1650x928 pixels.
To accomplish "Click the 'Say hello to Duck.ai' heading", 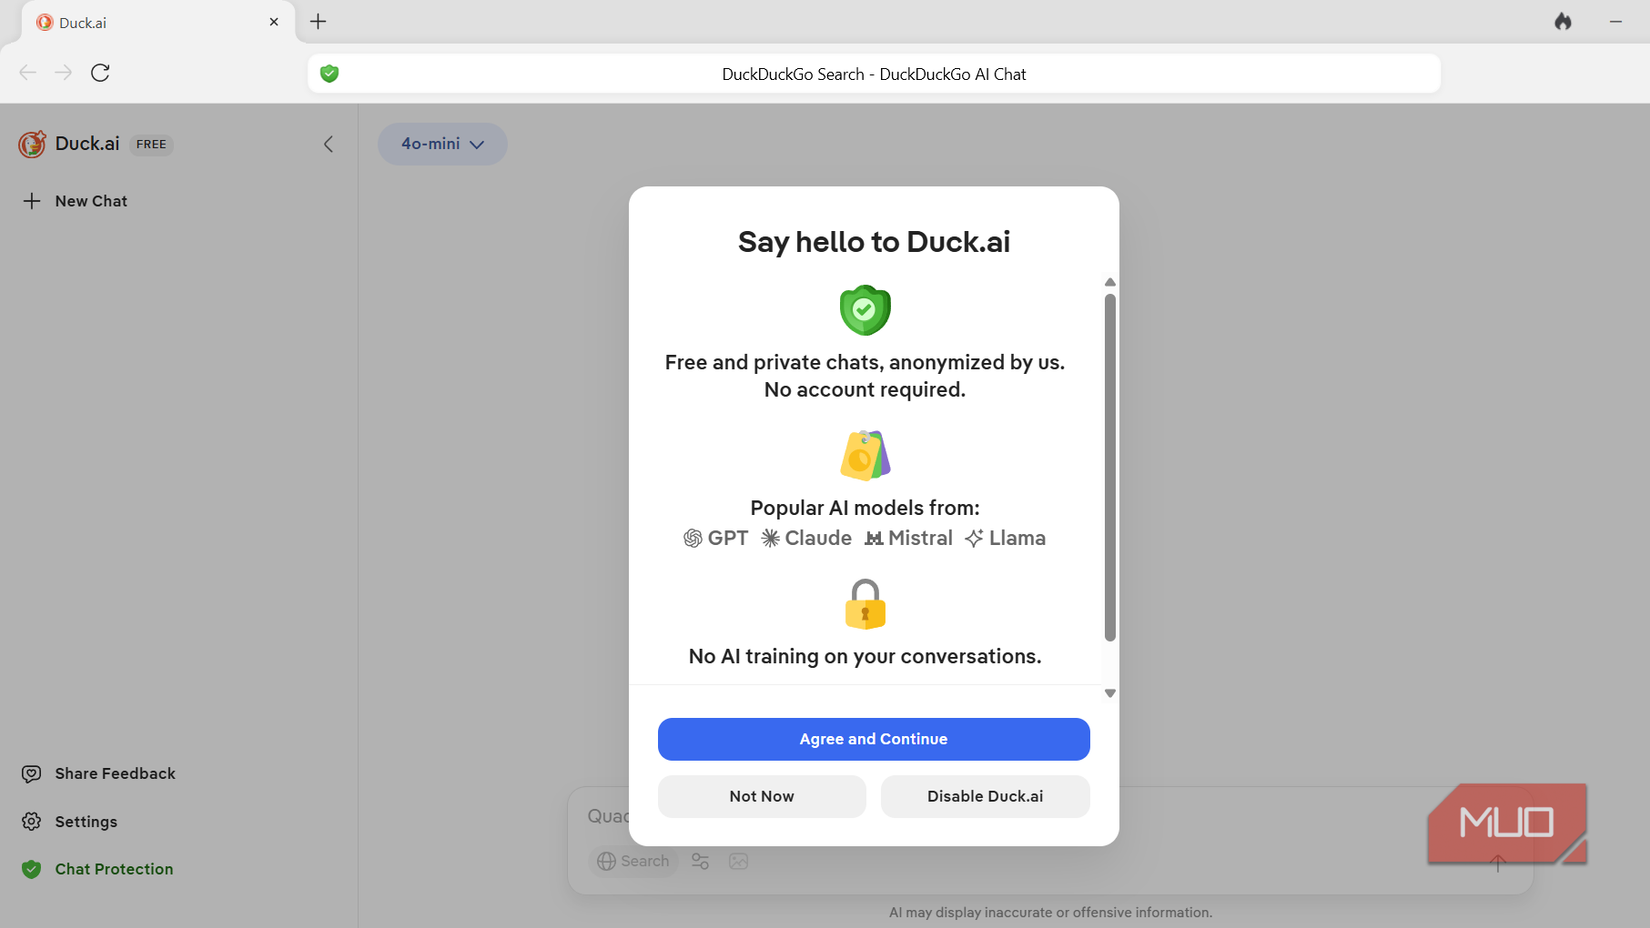I will [x=874, y=242].
